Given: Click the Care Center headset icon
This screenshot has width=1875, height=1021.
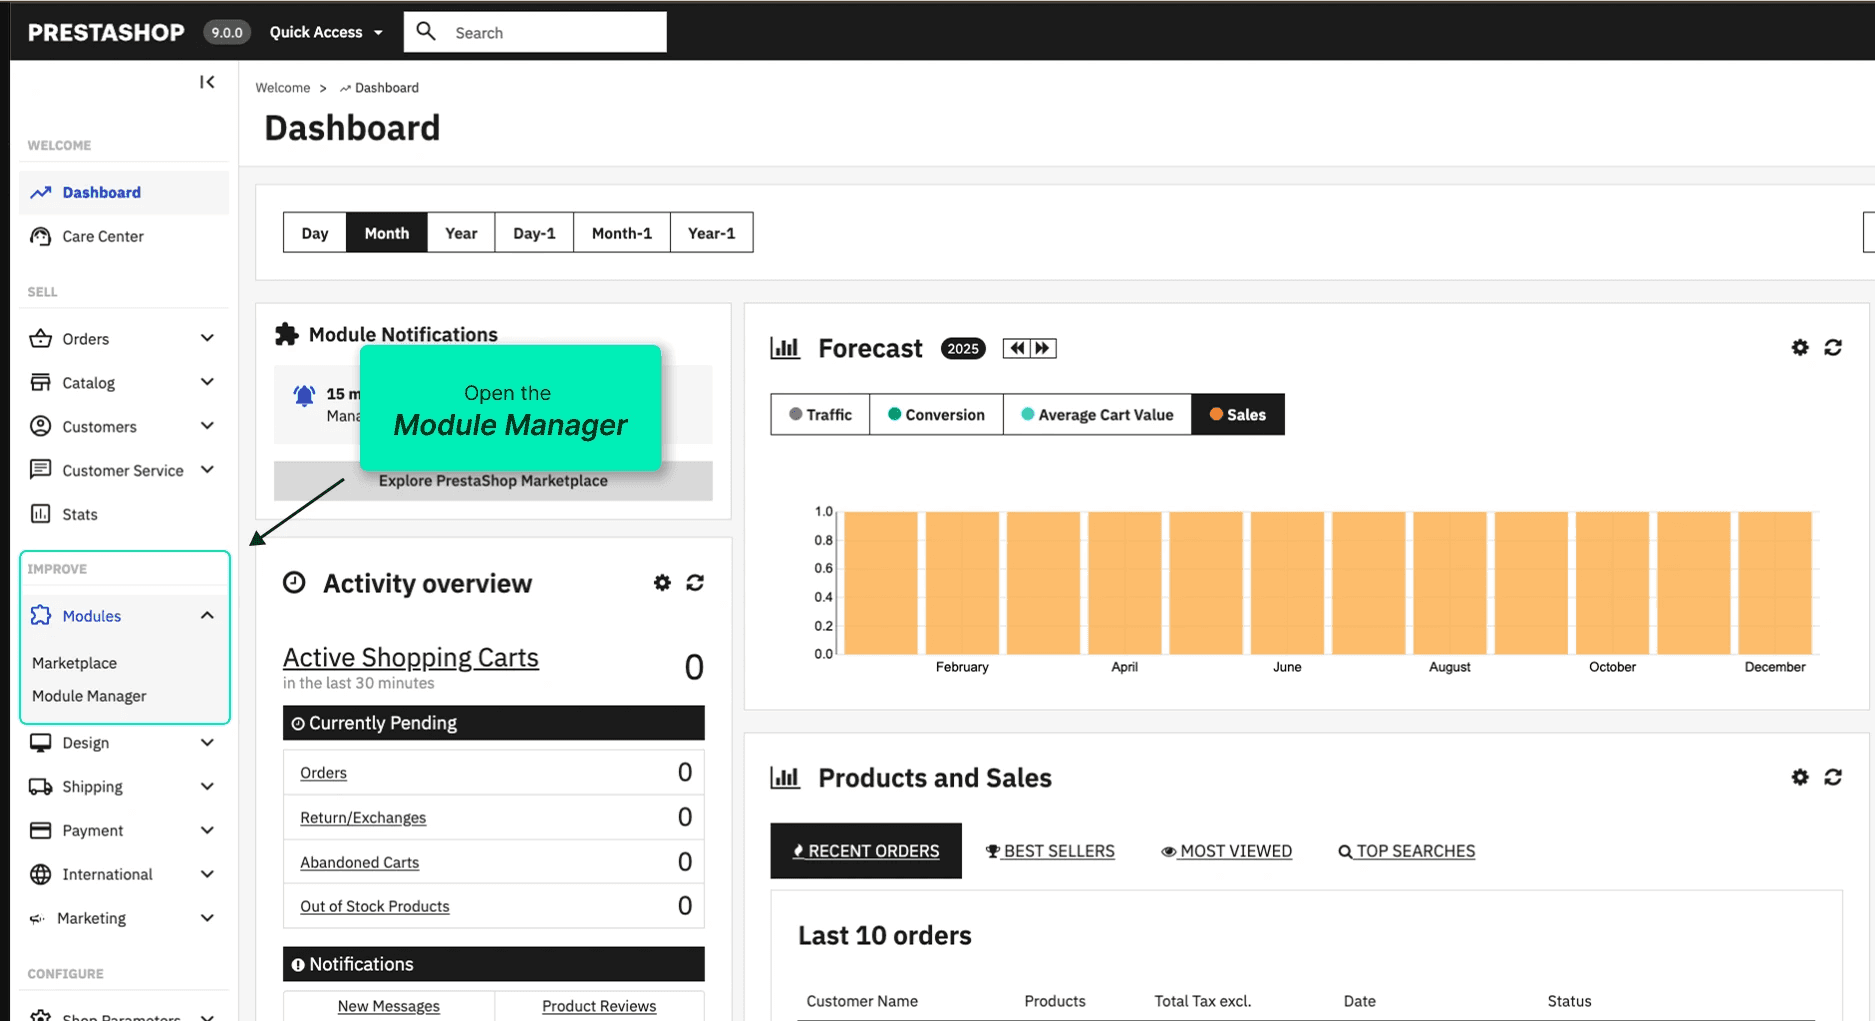Looking at the screenshot, I should click(x=40, y=236).
